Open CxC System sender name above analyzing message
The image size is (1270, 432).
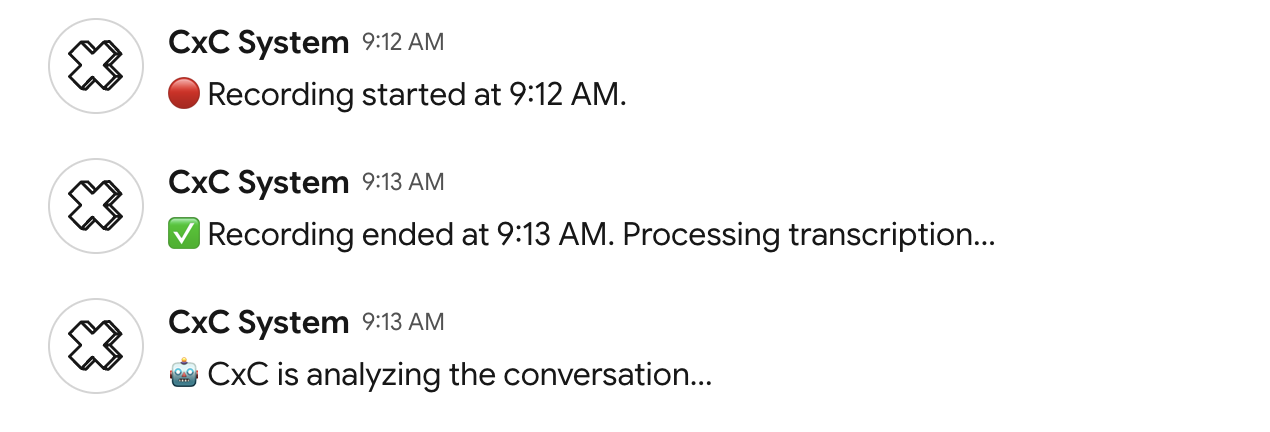pos(259,322)
